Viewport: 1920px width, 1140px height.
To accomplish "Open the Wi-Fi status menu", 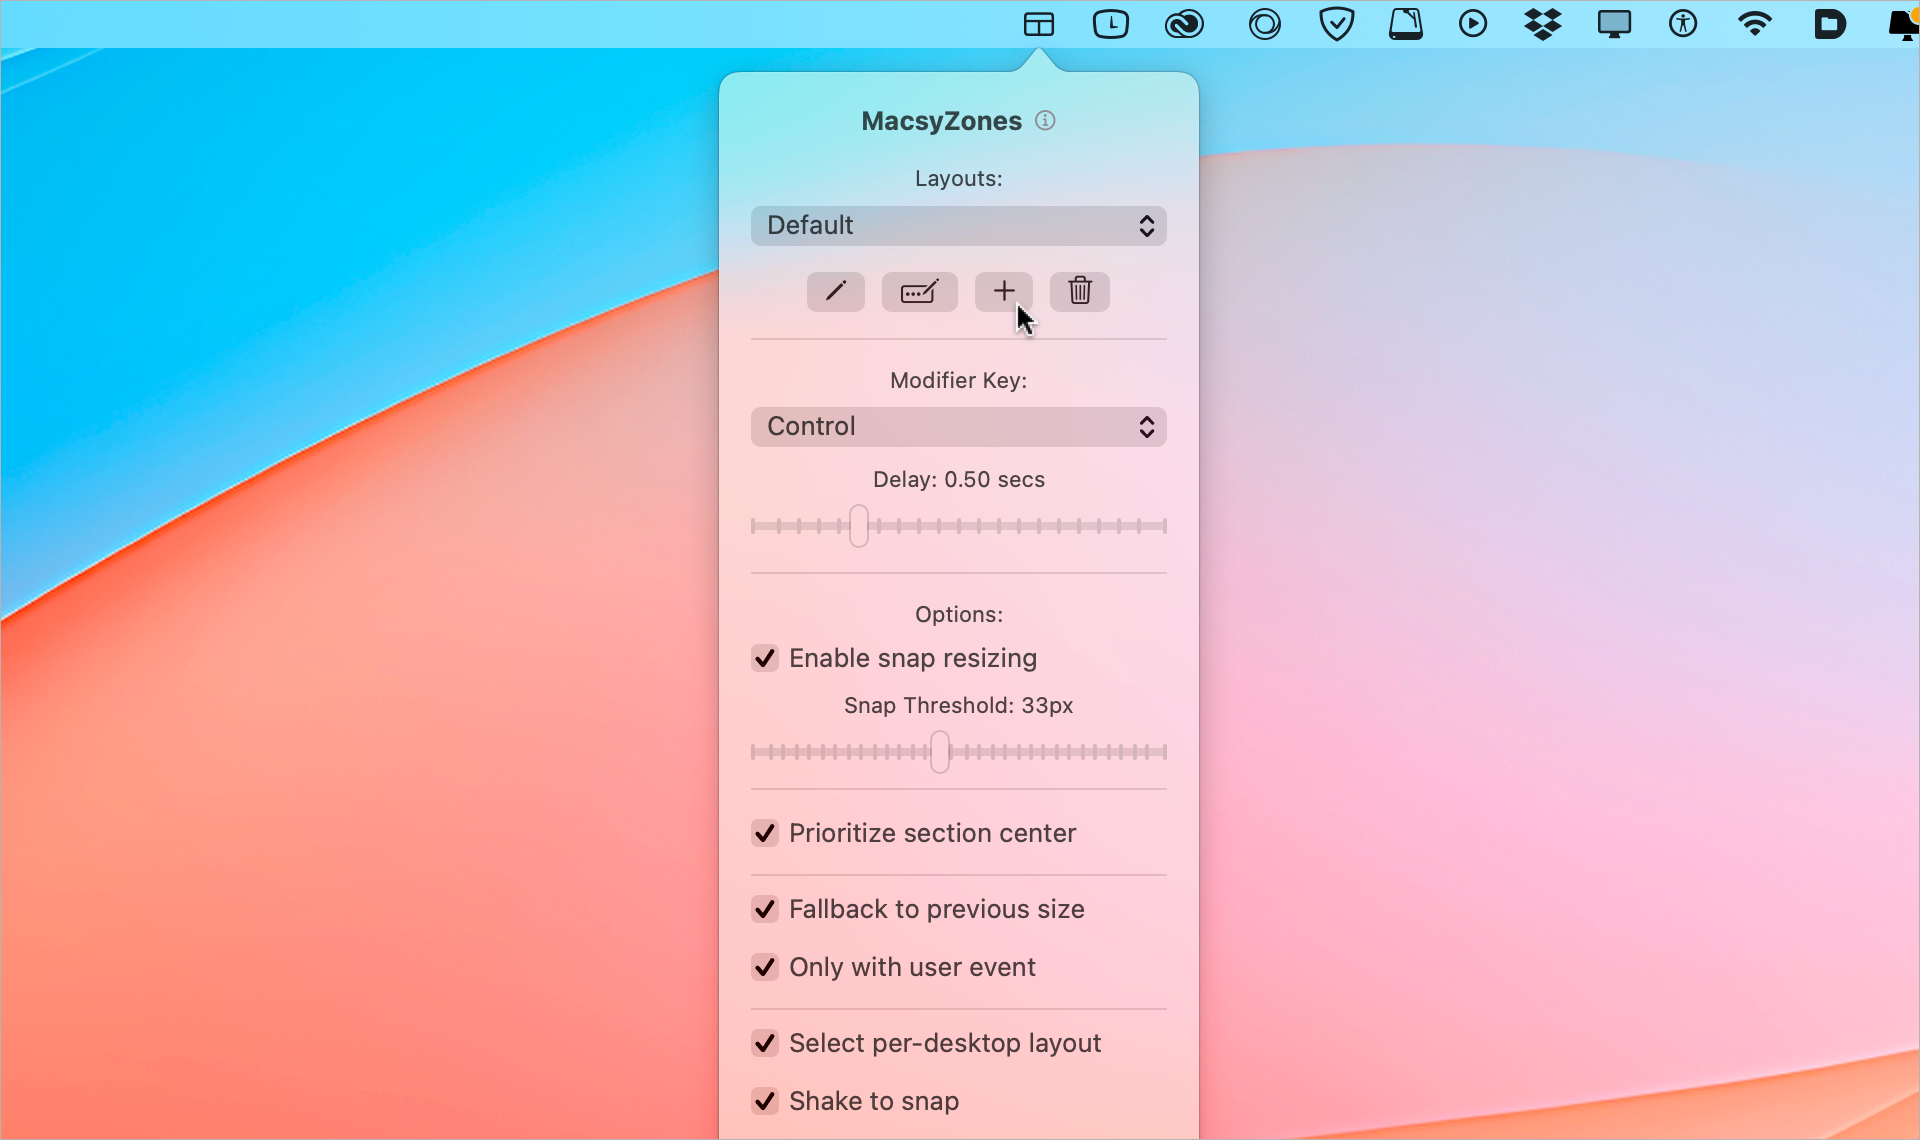I will (x=1755, y=24).
